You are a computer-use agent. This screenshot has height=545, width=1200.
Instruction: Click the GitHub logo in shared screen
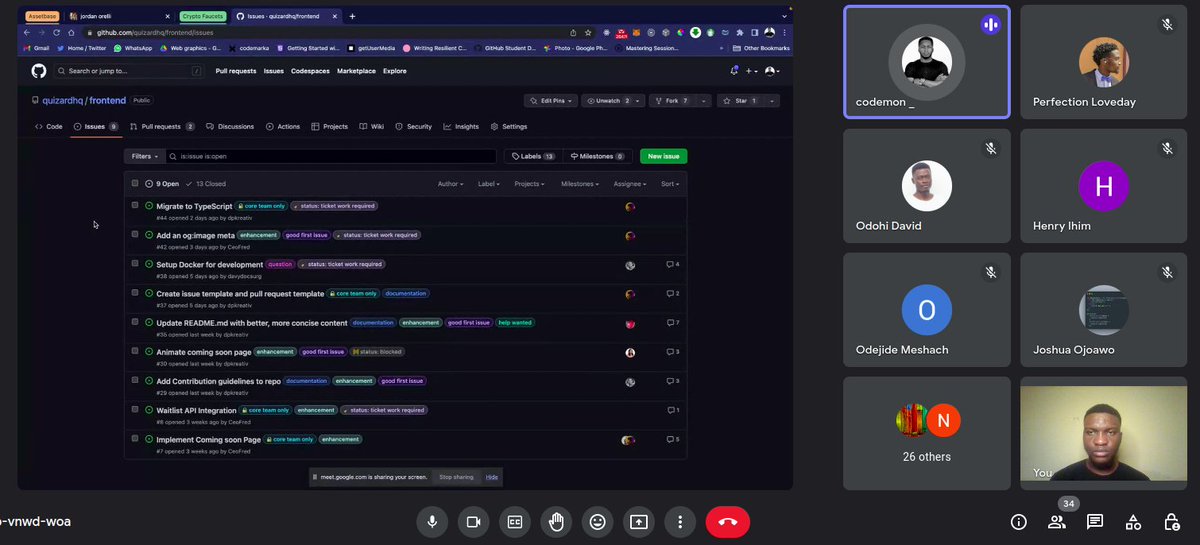pos(39,71)
